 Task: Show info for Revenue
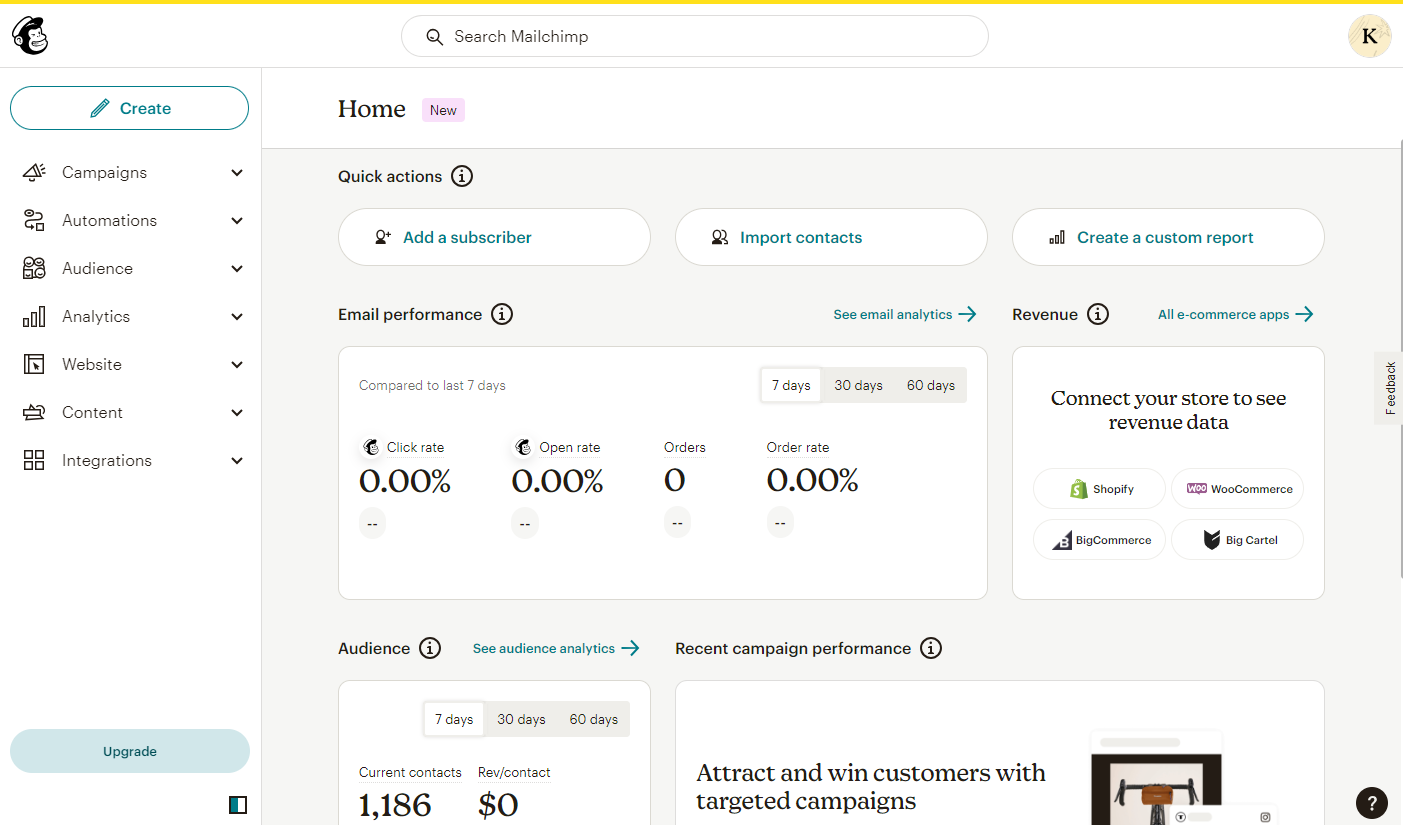1098,315
